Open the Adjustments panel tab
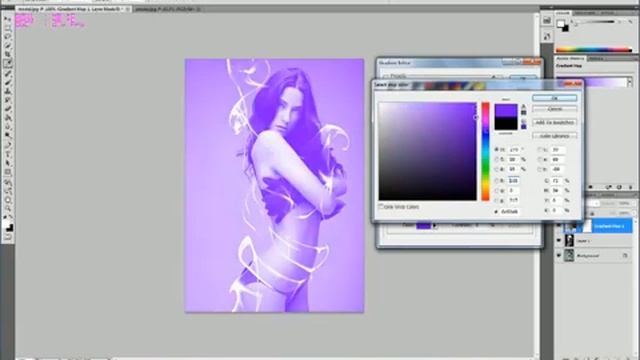Screen dimensions: 640x360 [570, 58]
